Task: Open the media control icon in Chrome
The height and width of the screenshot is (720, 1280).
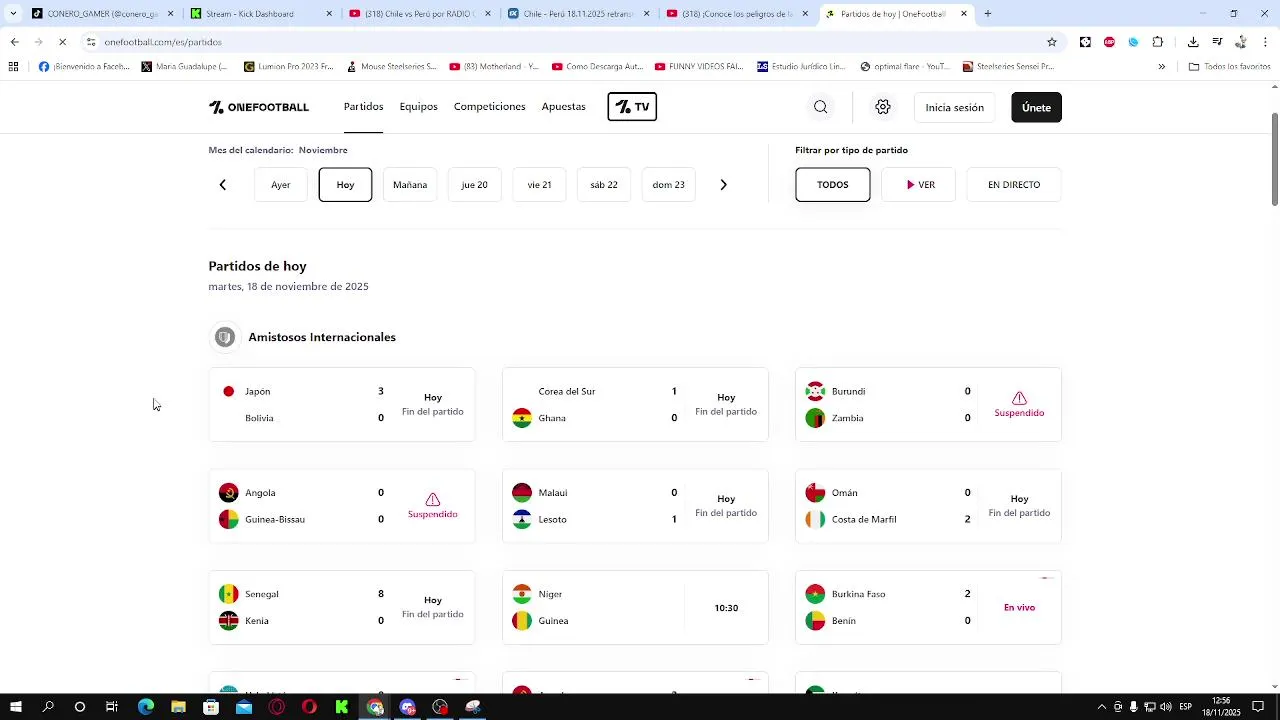Action: click(1217, 42)
